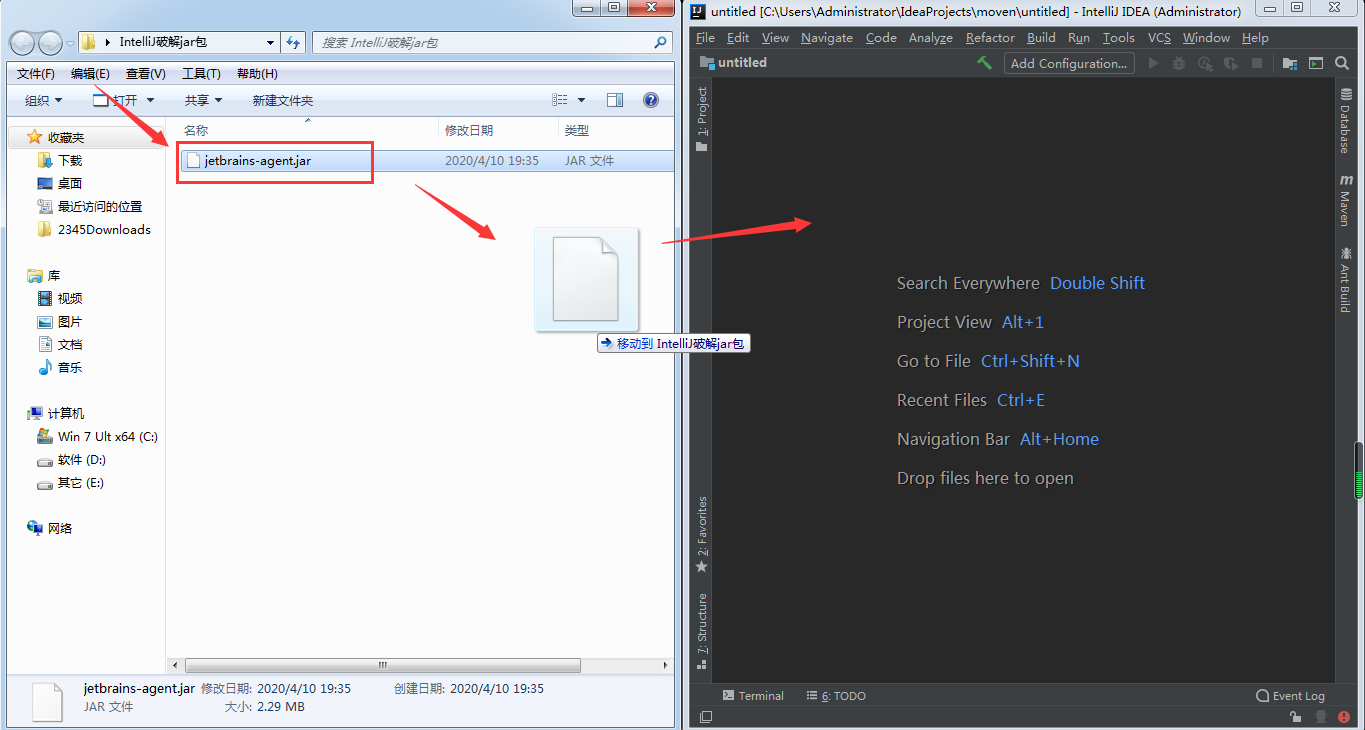Open the Run menu
The image size is (1365, 730).
1079,38
